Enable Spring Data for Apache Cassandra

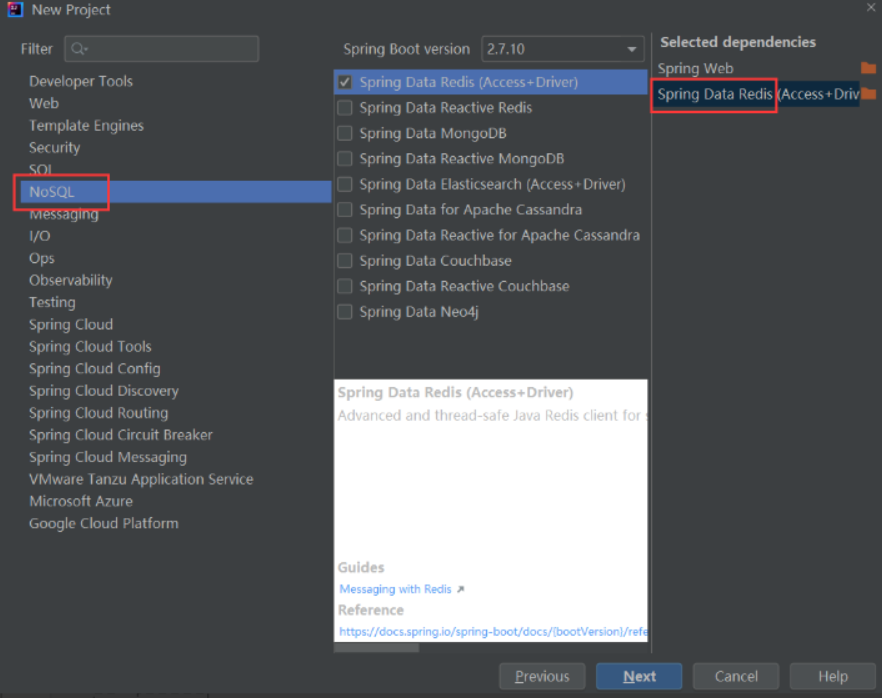pyautogui.click(x=345, y=210)
